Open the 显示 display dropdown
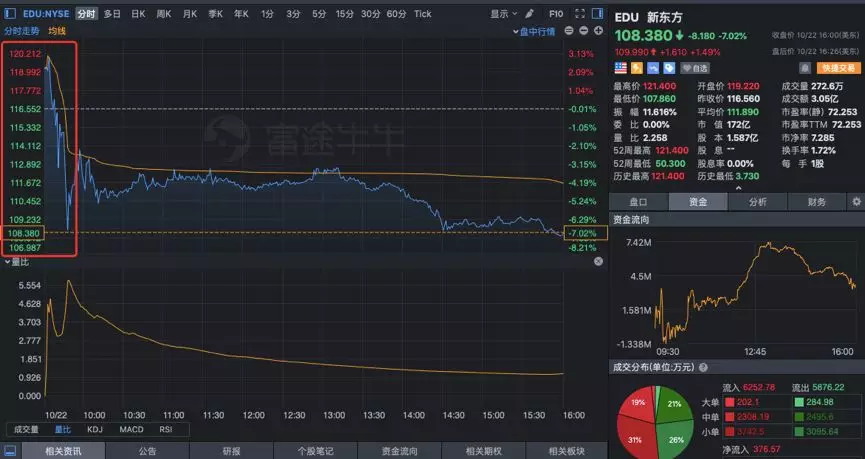 point(504,14)
